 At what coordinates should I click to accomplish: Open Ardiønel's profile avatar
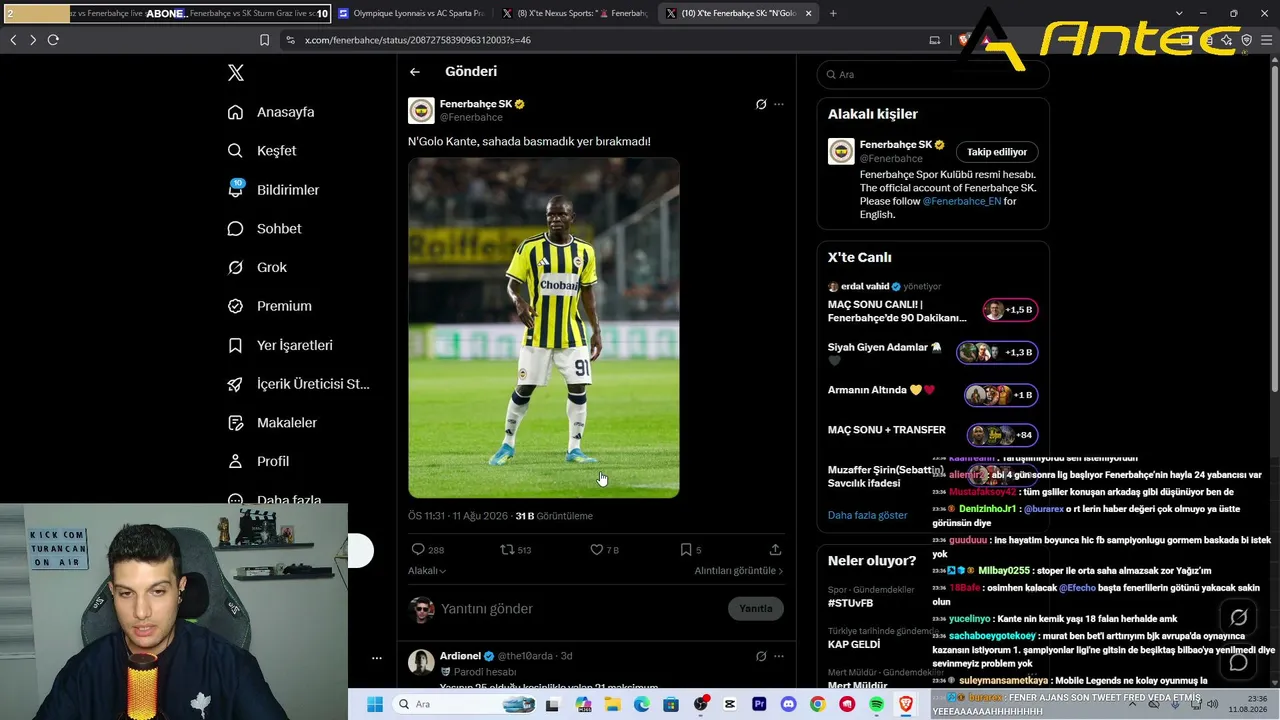pyautogui.click(x=421, y=662)
